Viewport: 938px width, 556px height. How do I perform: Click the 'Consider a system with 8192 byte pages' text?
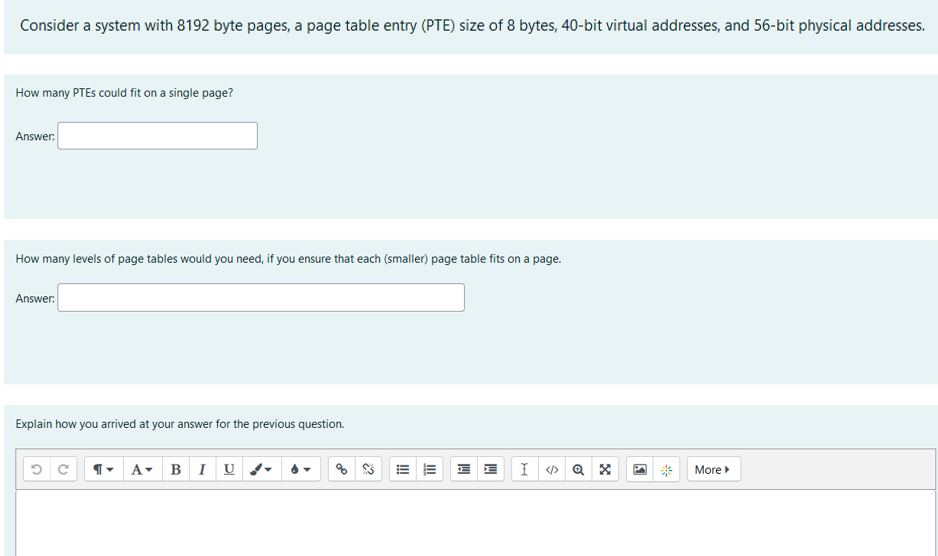[x=473, y=26]
